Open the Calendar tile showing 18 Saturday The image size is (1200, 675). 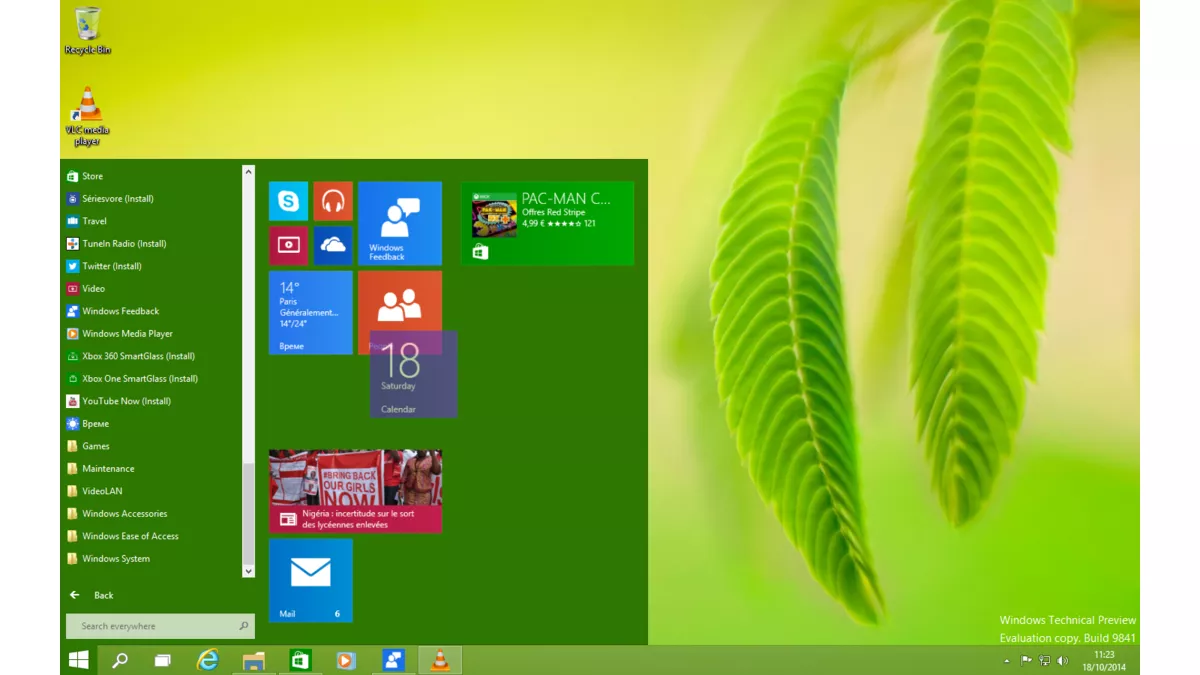[x=414, y=374]
